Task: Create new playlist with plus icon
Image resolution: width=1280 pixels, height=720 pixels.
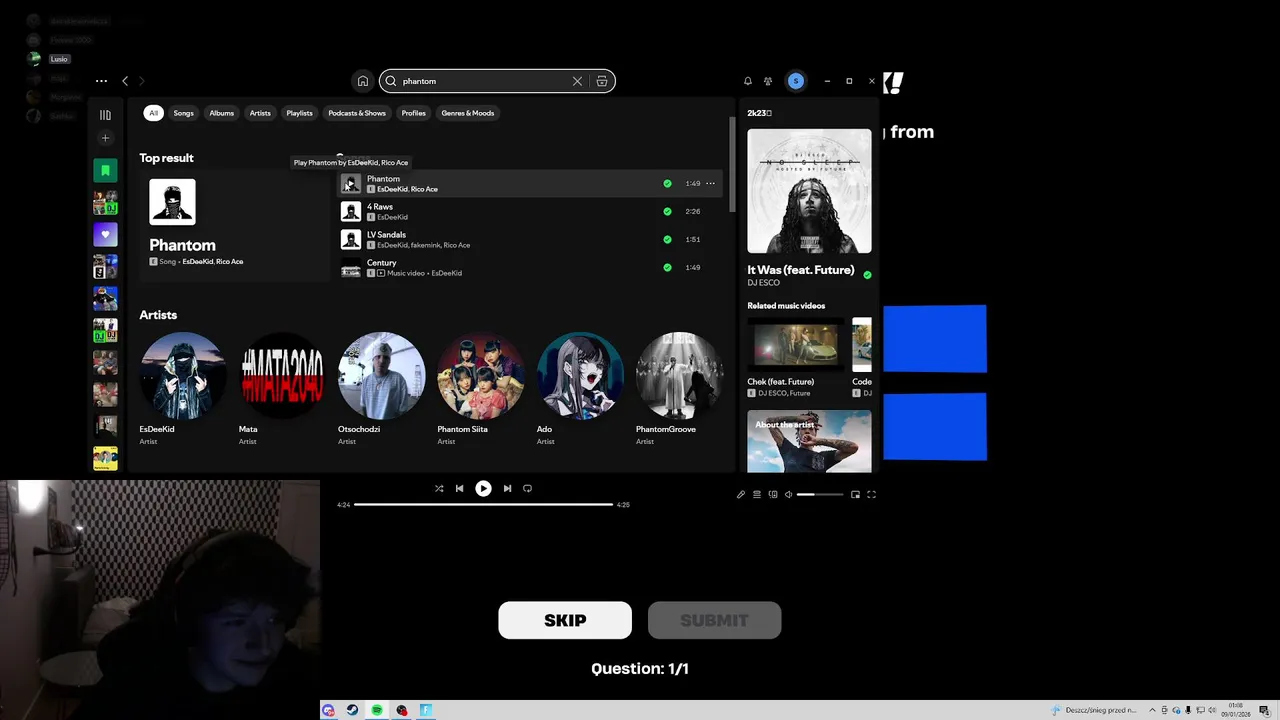Action: [105, 138]
